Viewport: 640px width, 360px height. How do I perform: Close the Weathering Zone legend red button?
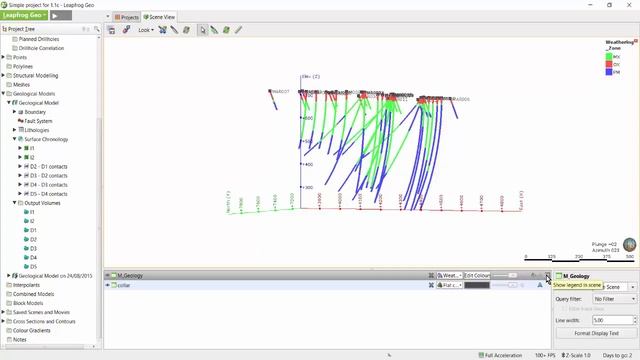pyautogui.click(x=636, y=41)
